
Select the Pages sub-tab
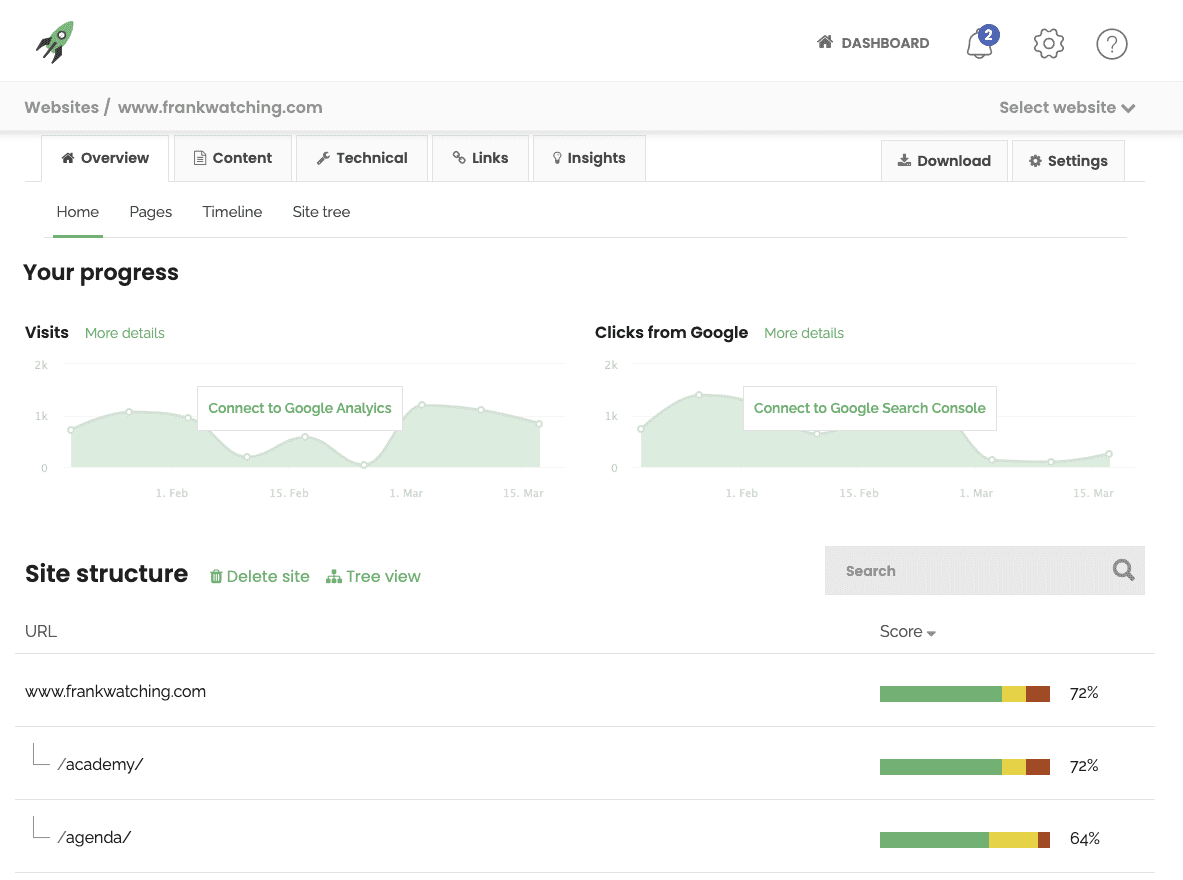tap(151, 212)
